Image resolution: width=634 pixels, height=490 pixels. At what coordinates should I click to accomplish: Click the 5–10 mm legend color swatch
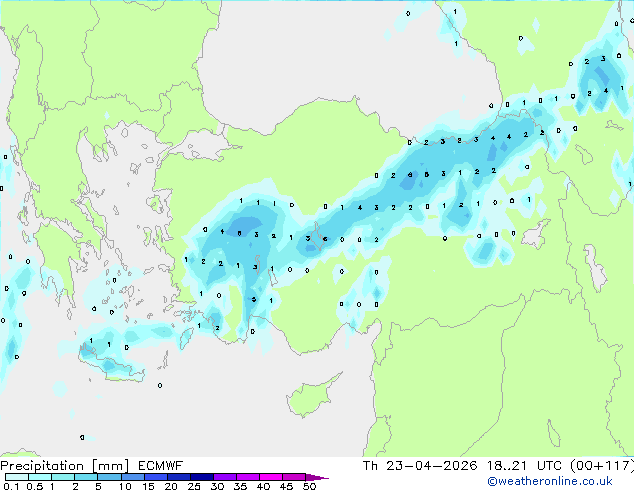pyautogui.click(x=109, y=477)
